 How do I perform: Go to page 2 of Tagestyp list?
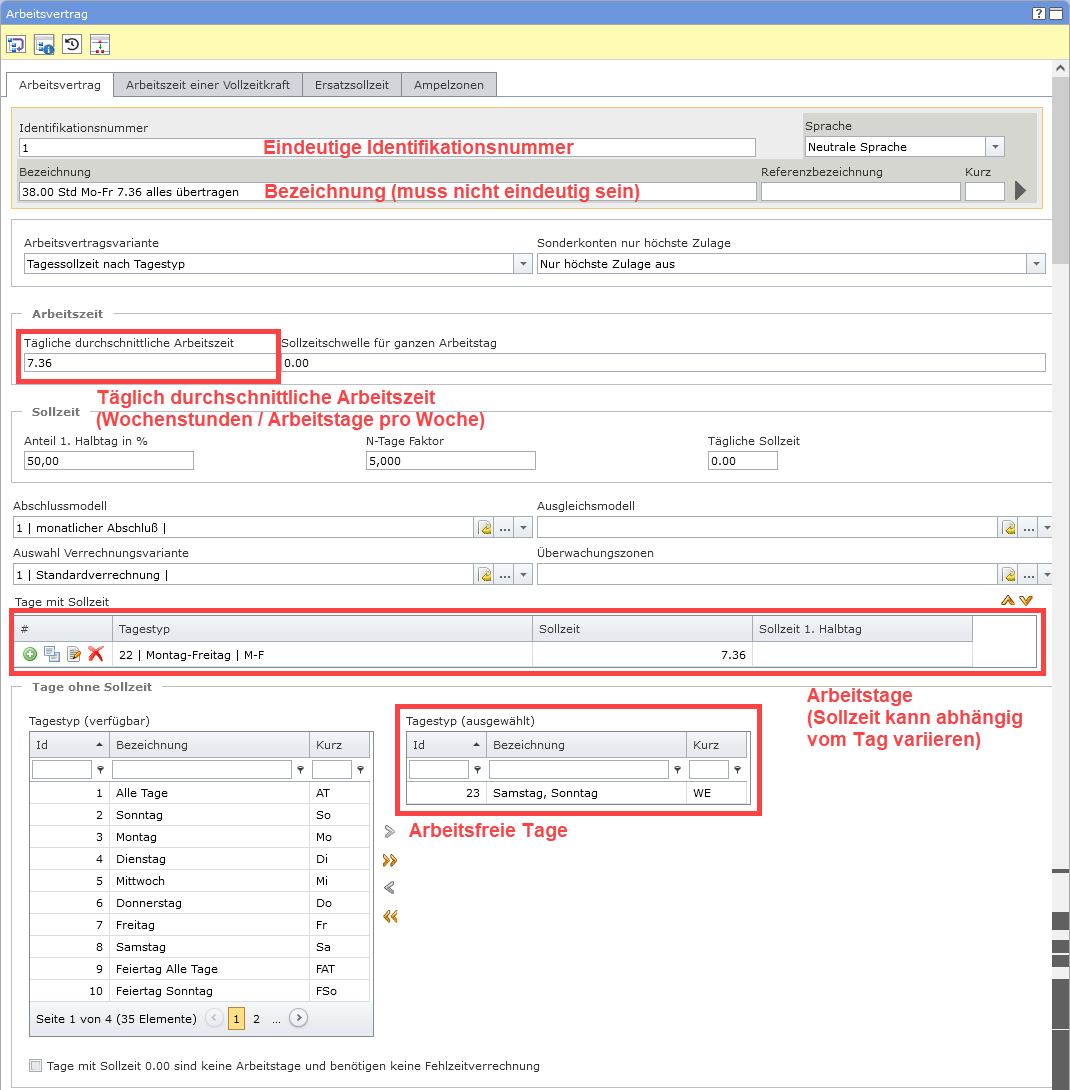256,1019
